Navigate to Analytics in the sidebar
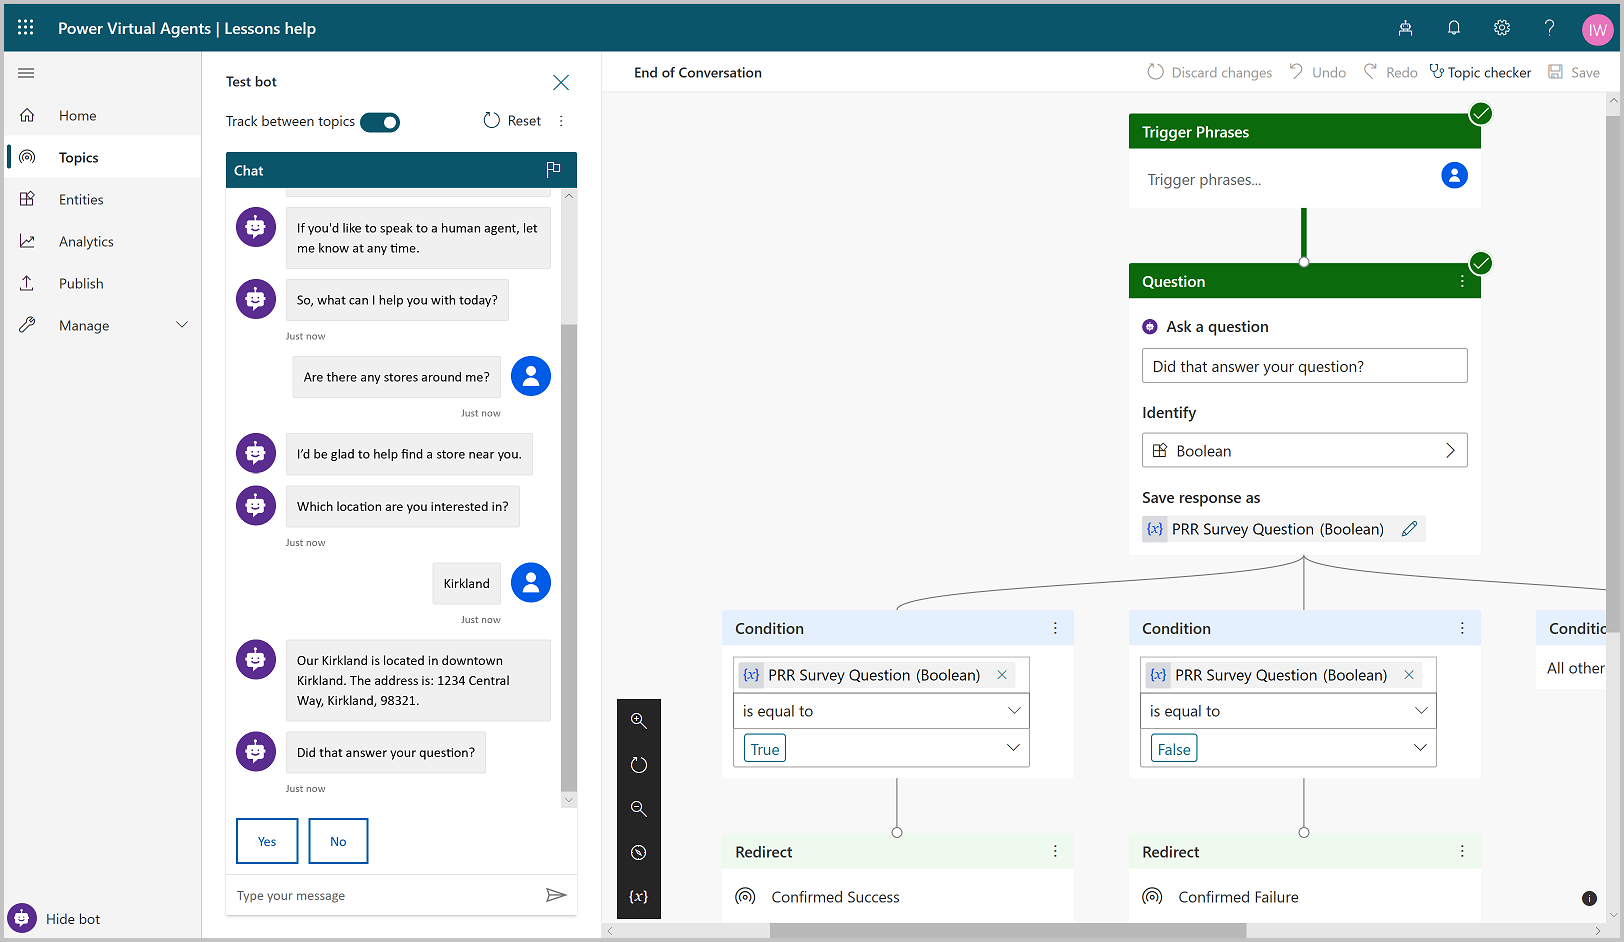1624x942 pixels. 86,241
